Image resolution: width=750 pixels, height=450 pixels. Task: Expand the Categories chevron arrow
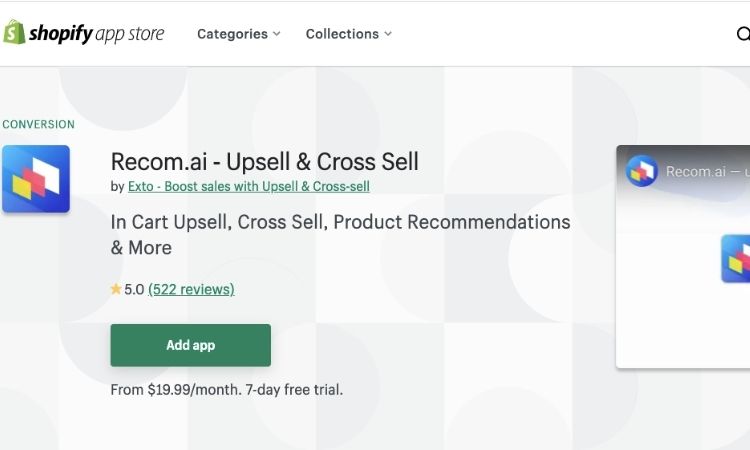tap(276, 34)
